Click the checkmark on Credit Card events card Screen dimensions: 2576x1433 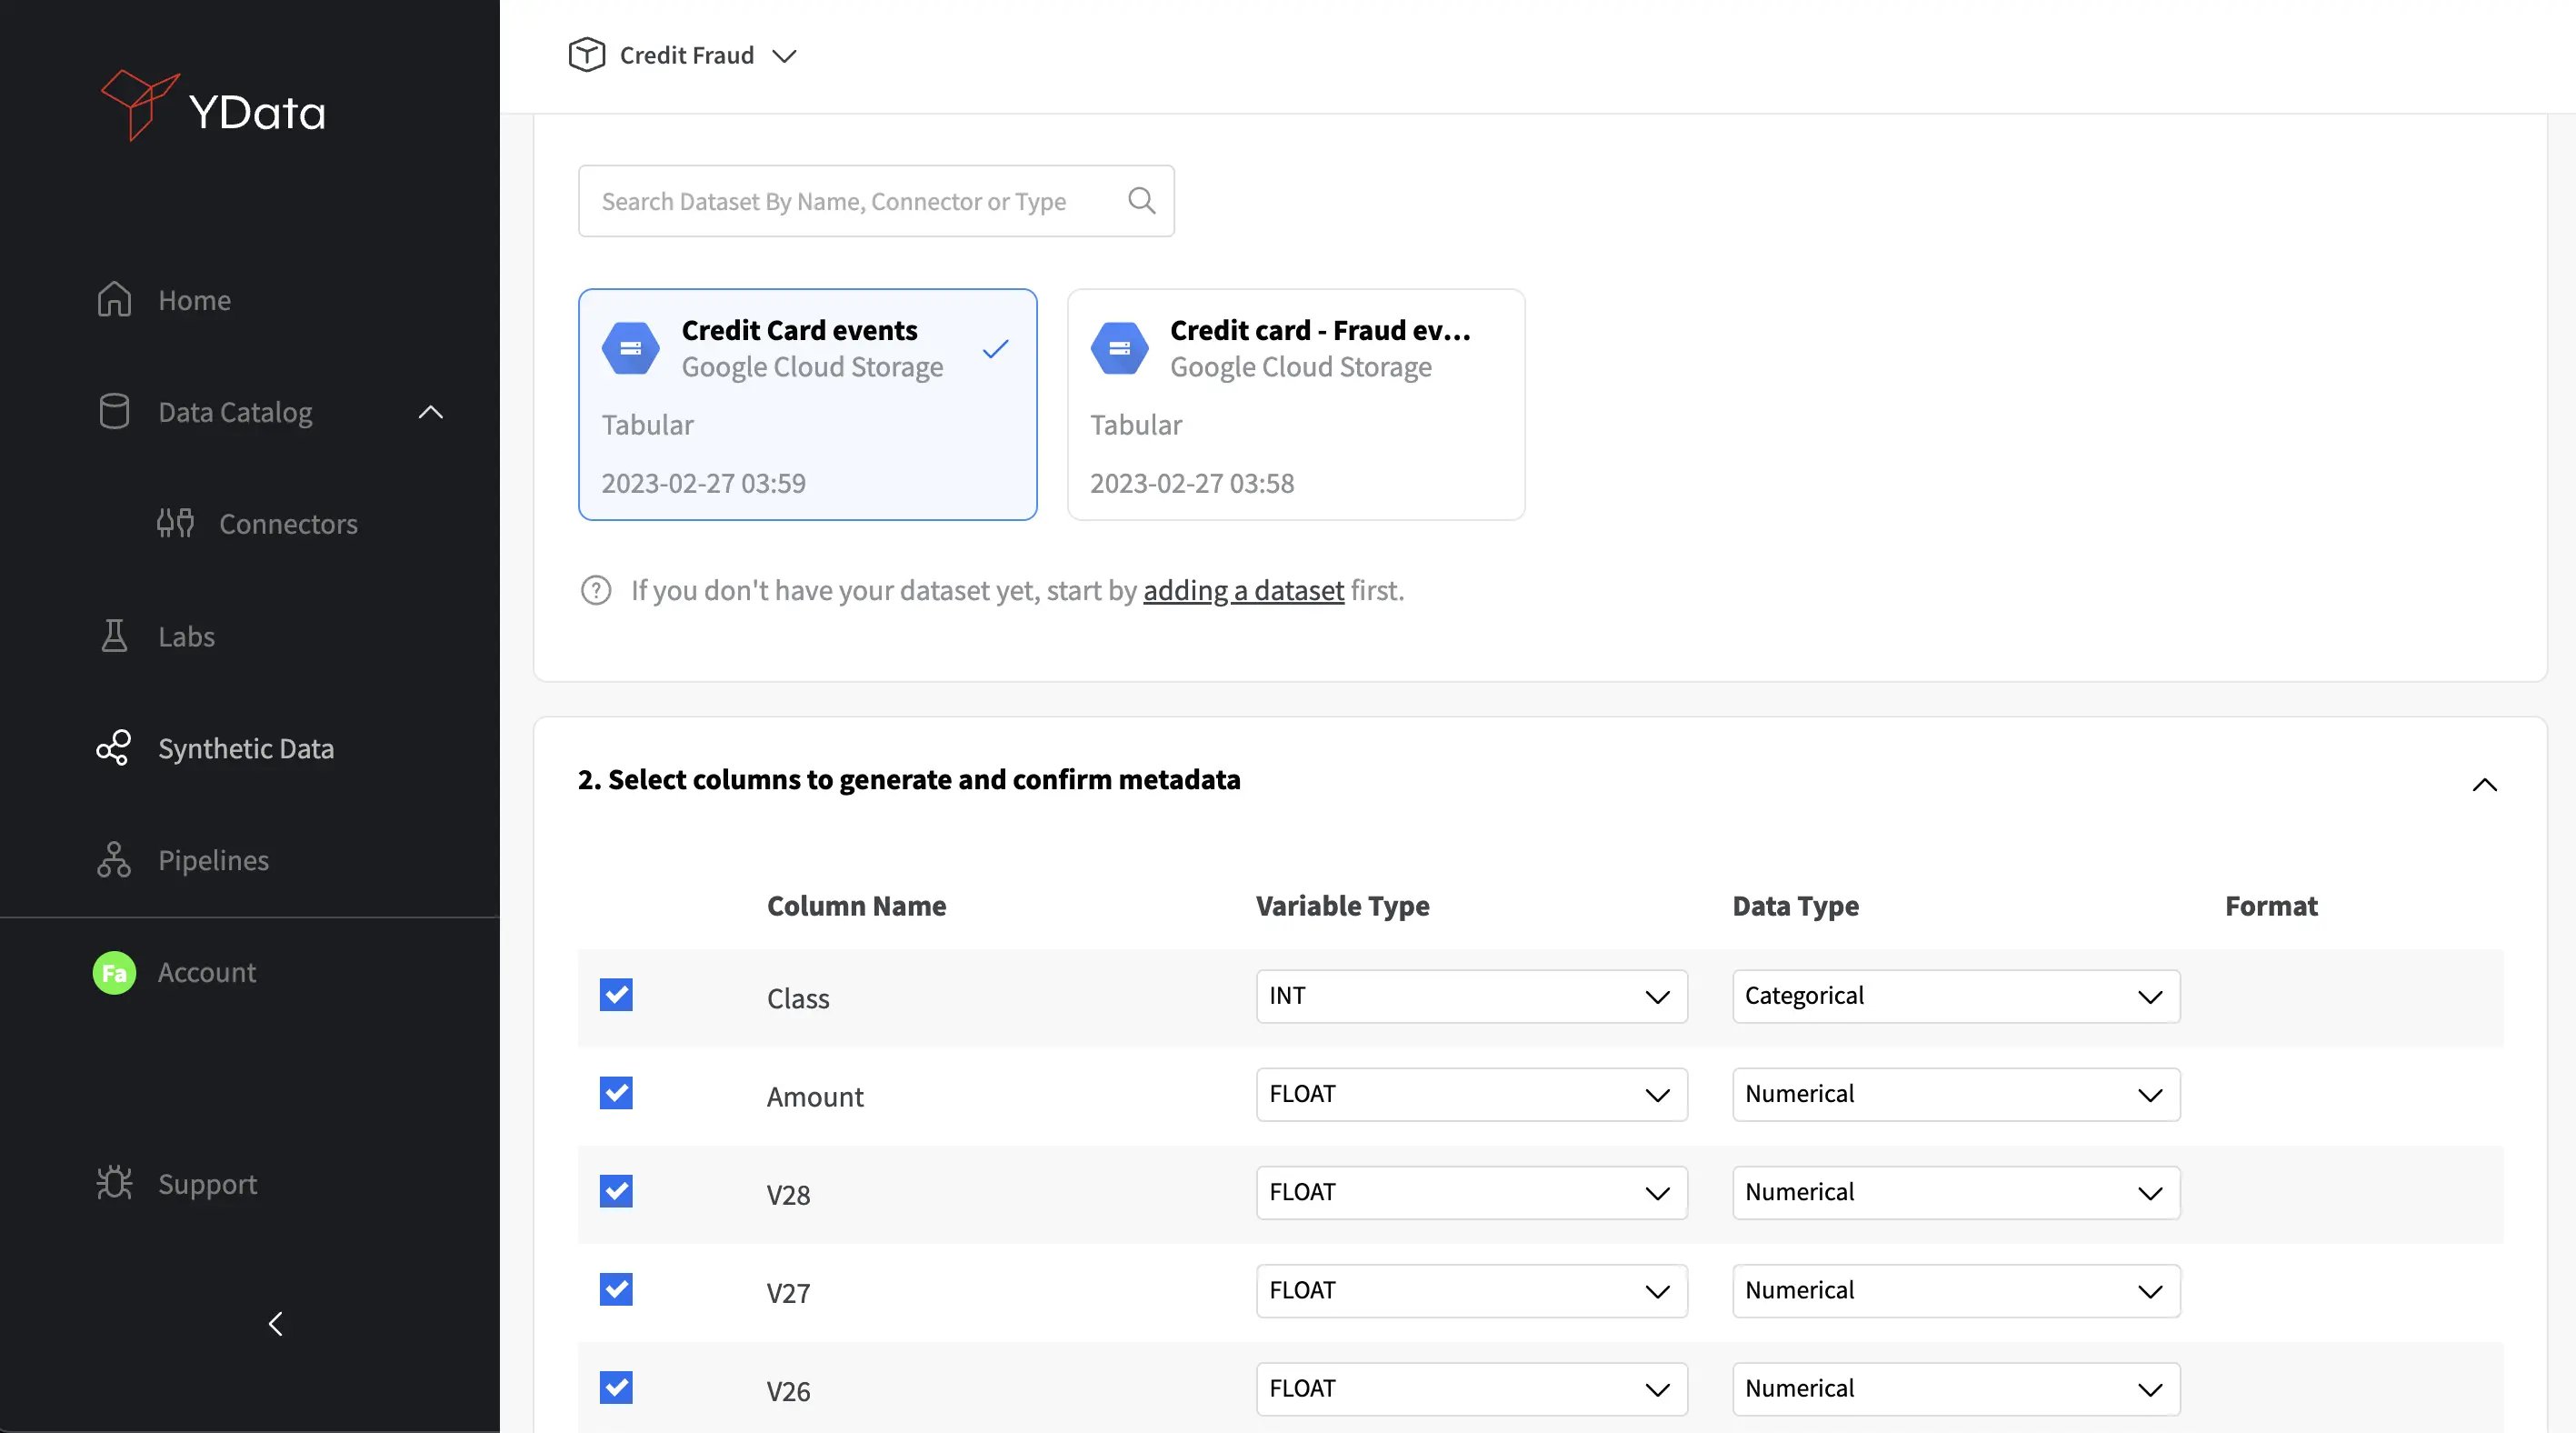pos(995,348)
